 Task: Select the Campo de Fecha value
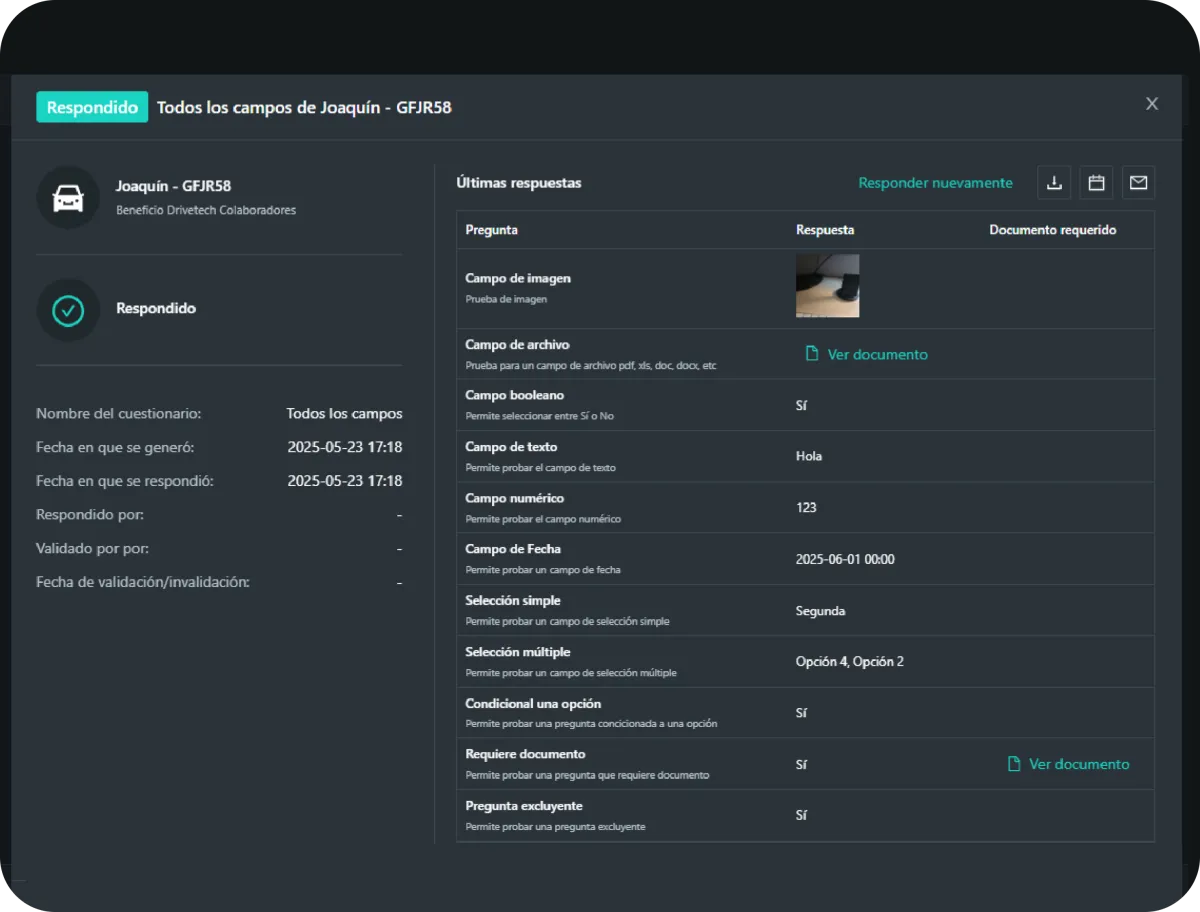coord(845,559)
